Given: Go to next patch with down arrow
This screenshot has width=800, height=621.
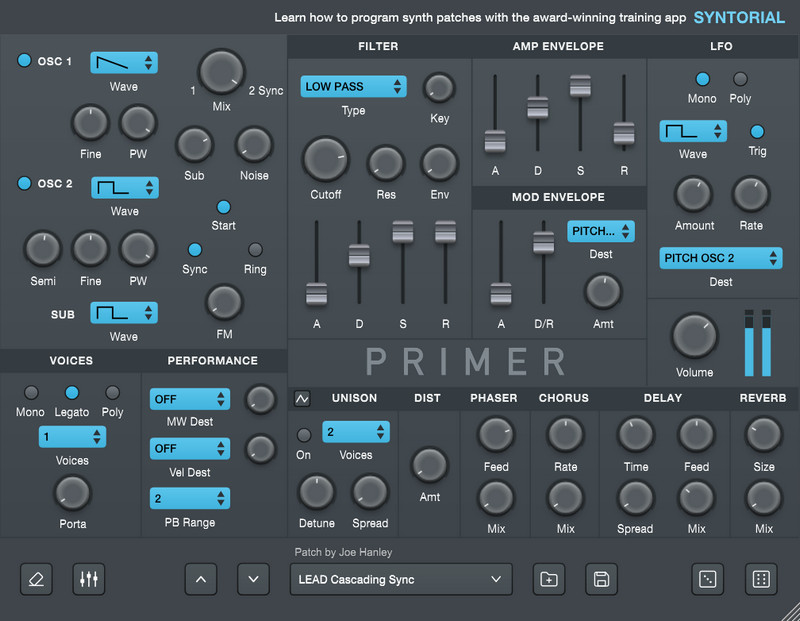Looking at the screenshot, I should (254, 579).
